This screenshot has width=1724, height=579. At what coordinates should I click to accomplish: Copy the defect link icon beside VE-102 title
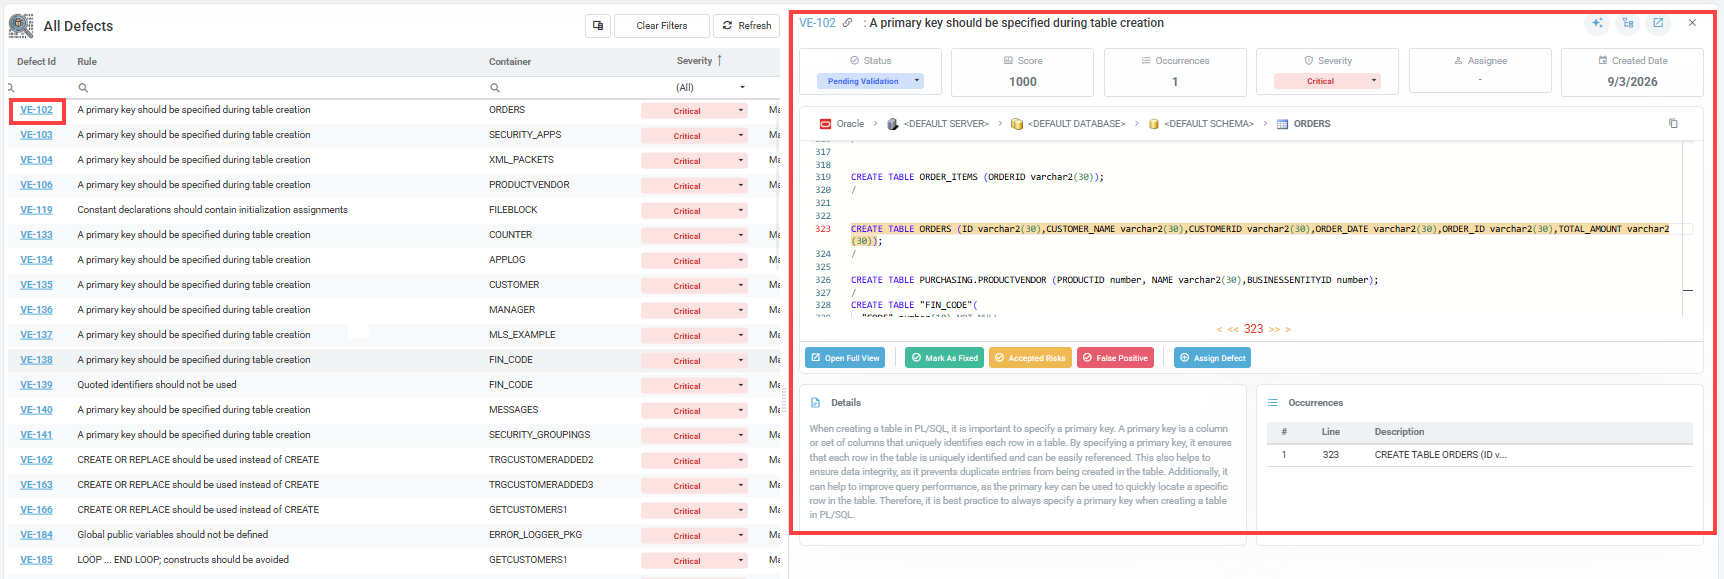tap(848, 23)
